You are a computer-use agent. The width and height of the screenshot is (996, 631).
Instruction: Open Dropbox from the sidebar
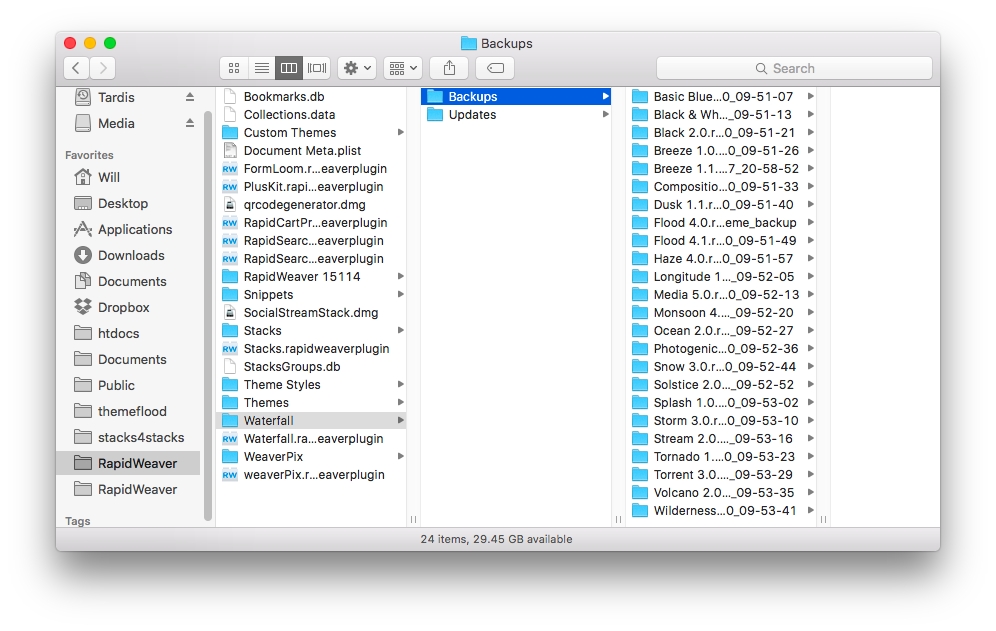pyautogui.click(x=123, y=308)
